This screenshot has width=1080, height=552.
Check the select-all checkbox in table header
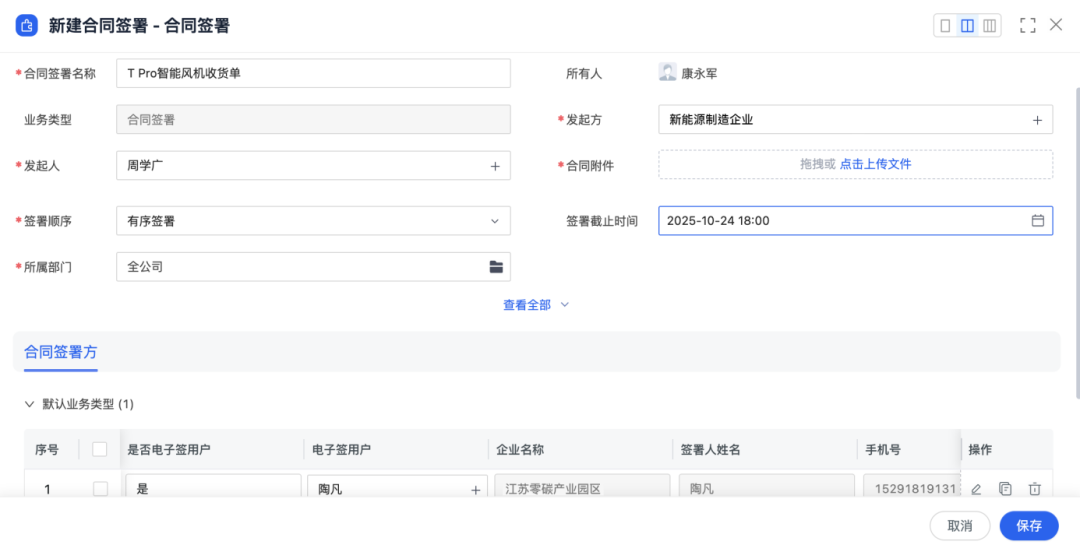point(100,450)
